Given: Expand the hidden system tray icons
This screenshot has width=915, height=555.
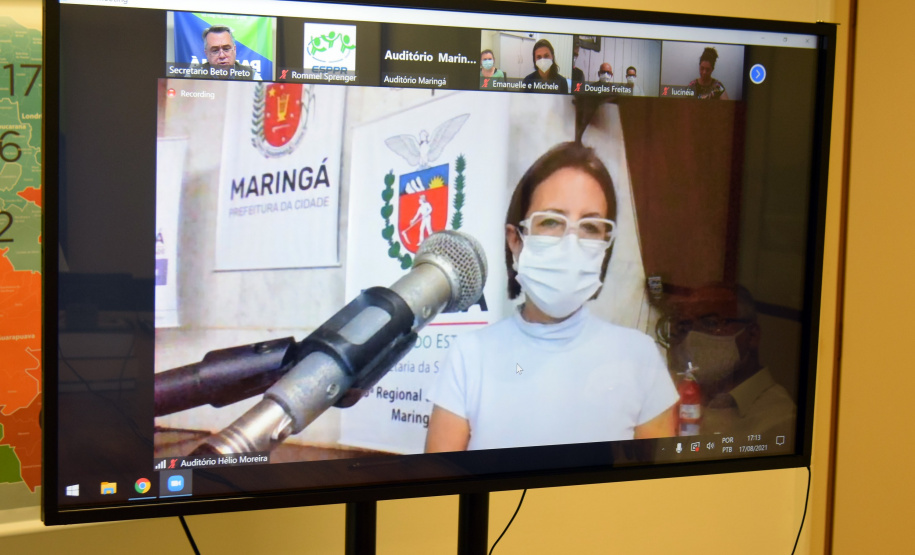Looking at the screenshot, I should coord(662,449).
